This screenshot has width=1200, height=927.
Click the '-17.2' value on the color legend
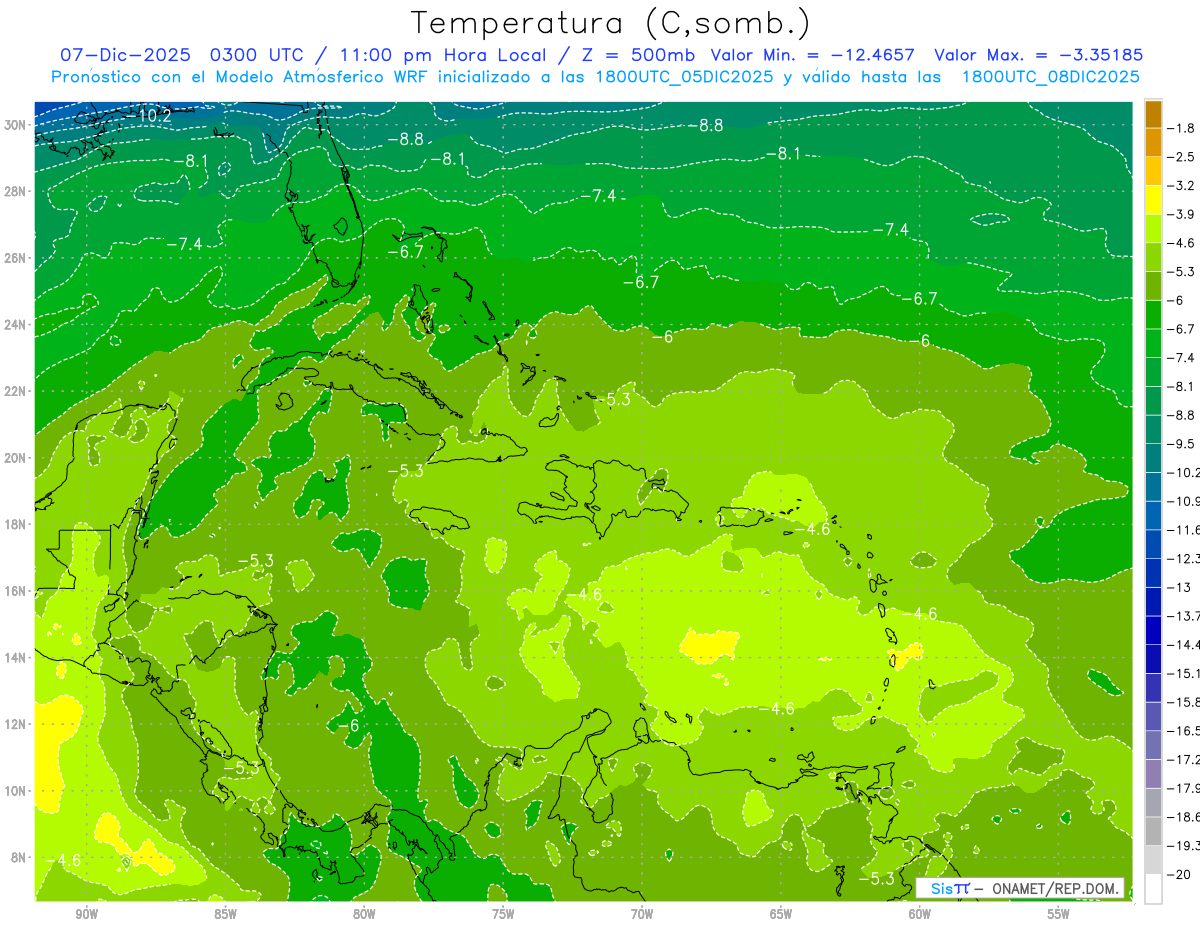1184,758
